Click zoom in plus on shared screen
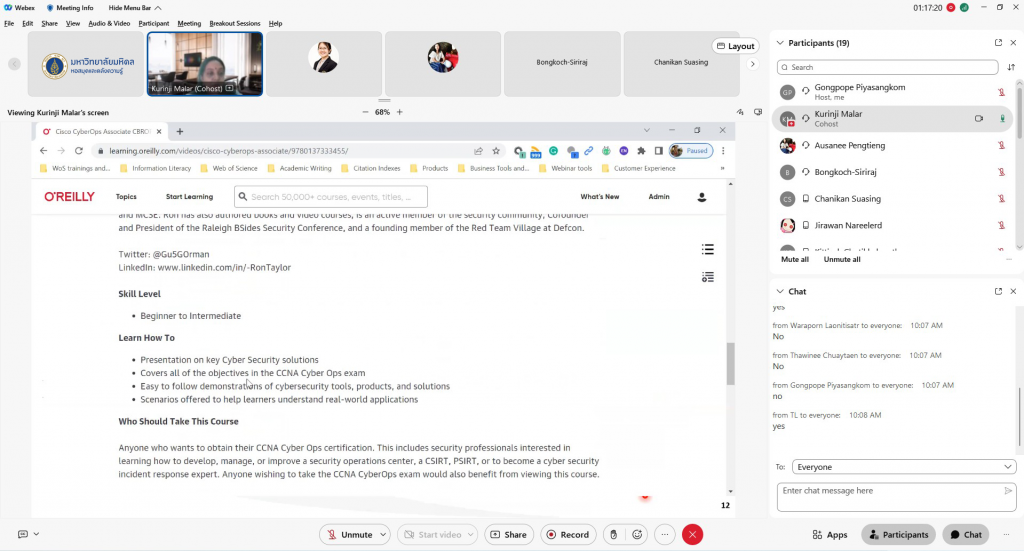1024x551 pixels. pos(399,112)
